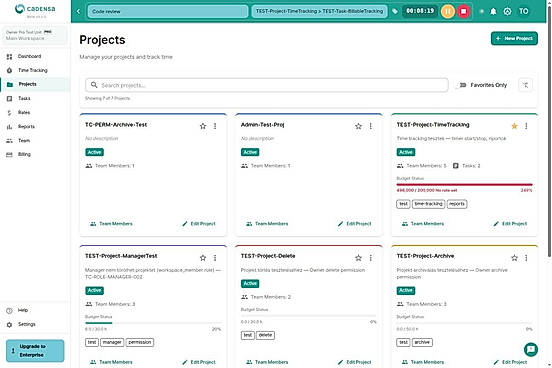
Task: Open the TC-PERM-Archive-Test three-dot menu
Action: [215, 126]
